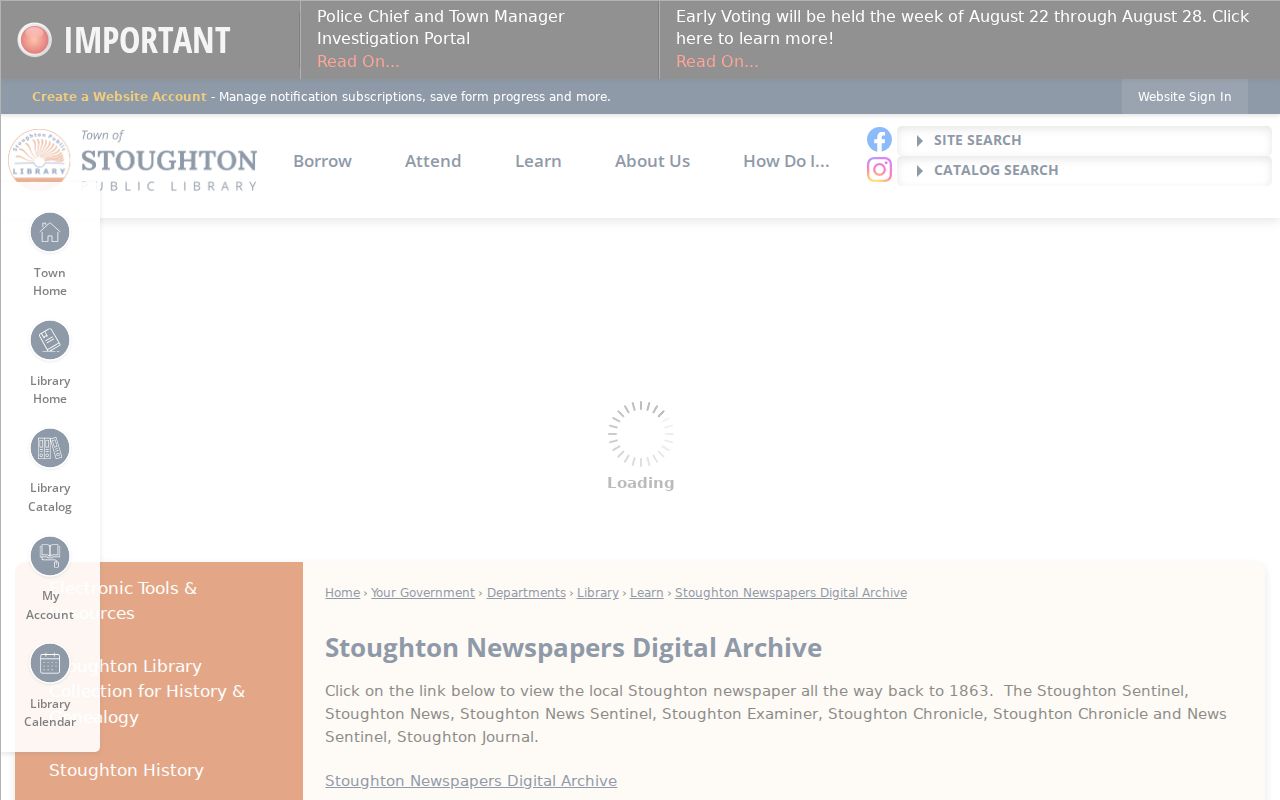
Task: Click the Stoughton Newspapers Digital Archive breadcrumb
Action: click(791, 593)
